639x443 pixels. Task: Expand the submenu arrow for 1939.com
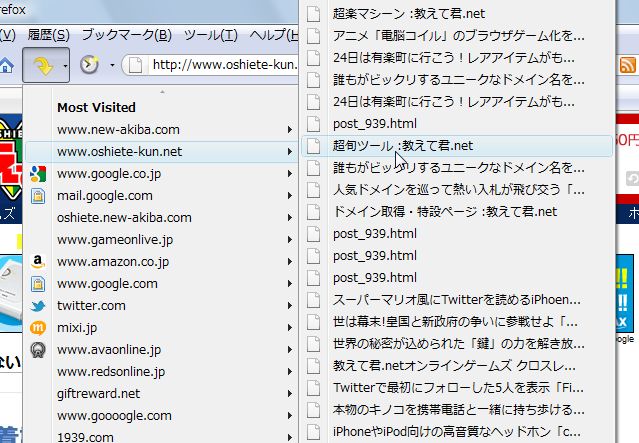pos(289,437)
